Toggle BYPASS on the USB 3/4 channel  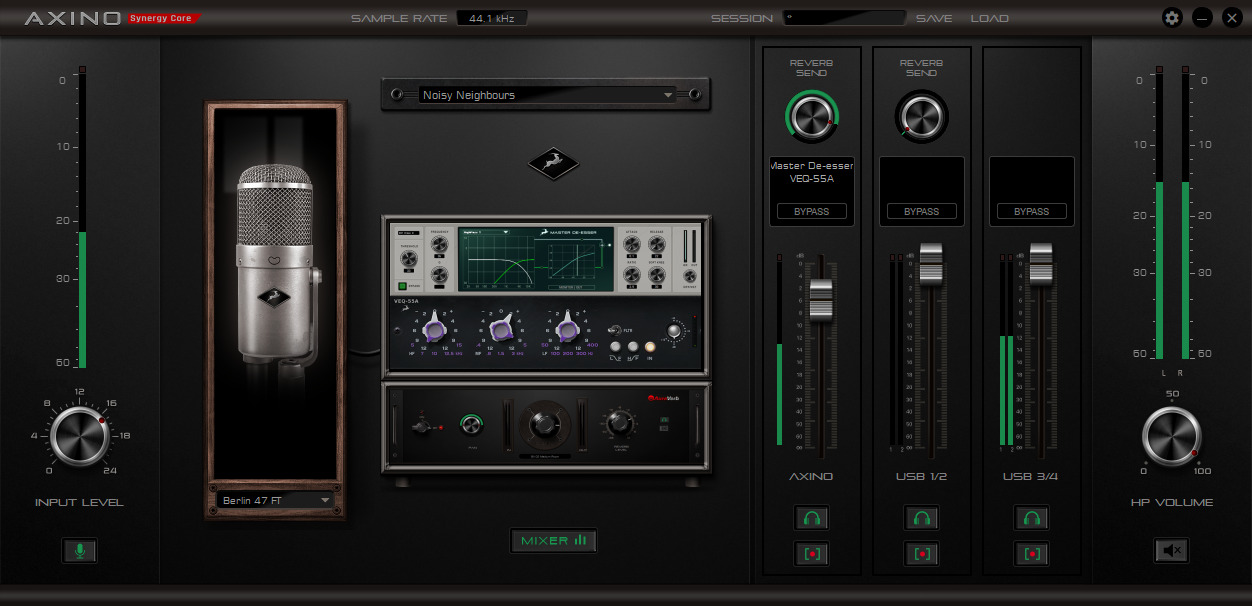tap(1032, 211)
